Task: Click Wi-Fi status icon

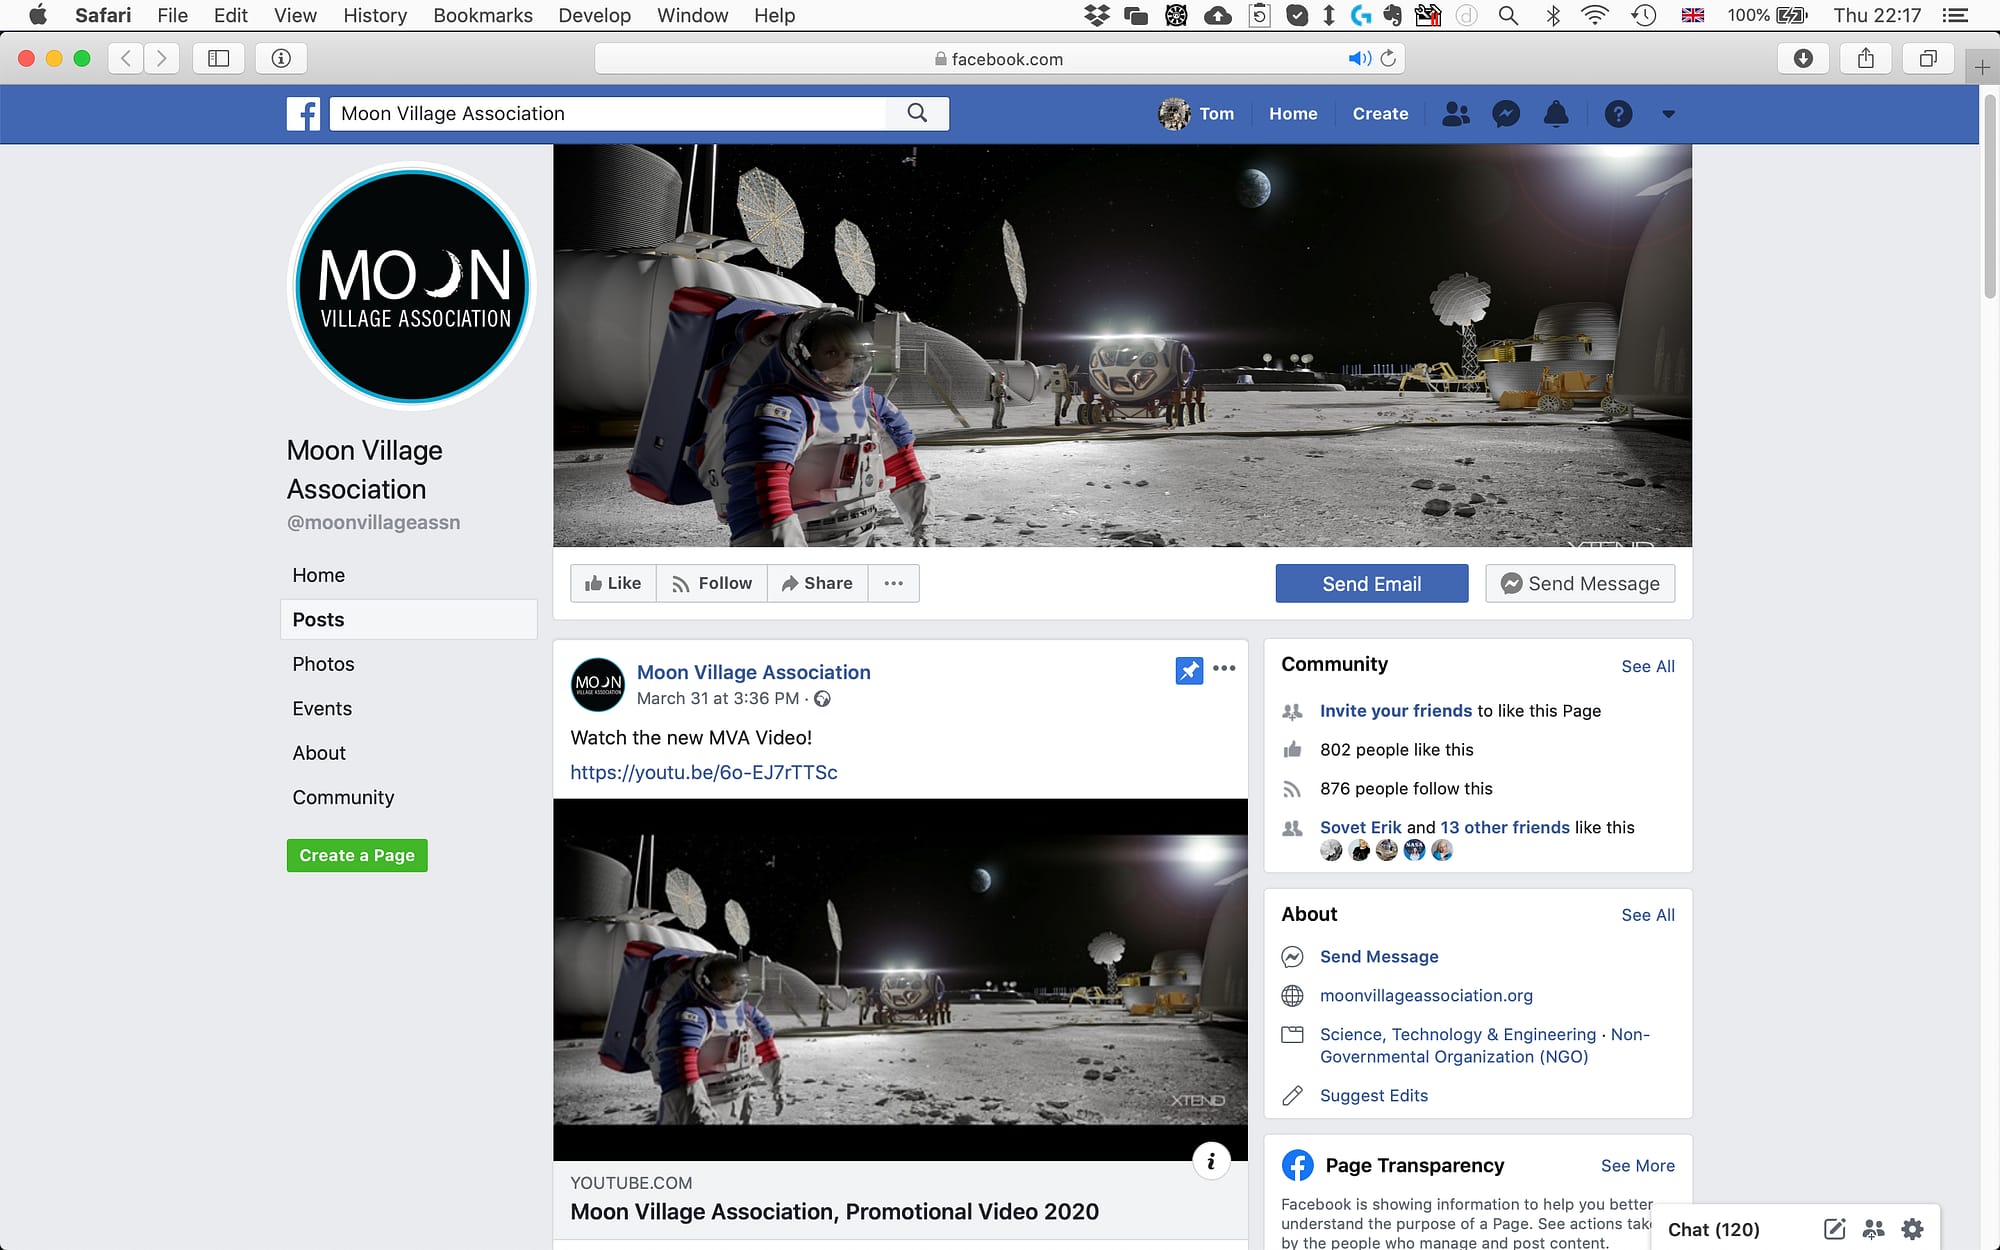Action: pos(1595,15)
